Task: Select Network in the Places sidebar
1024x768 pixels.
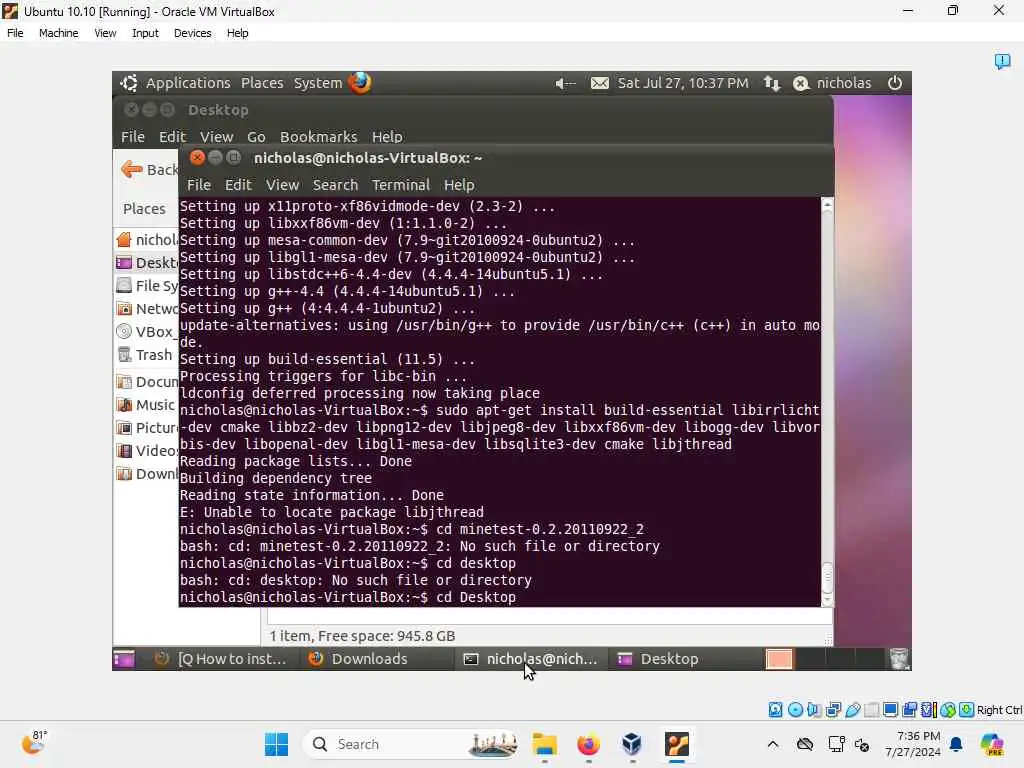Action: coord(147,308)
